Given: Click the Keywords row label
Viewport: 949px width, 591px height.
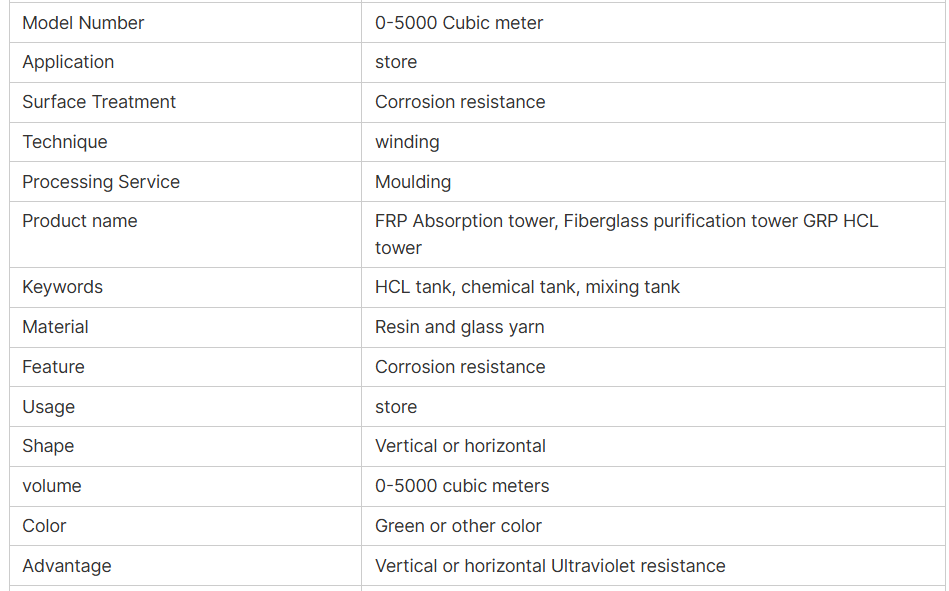Looking at the screenshot, I should tap(63, 287).
